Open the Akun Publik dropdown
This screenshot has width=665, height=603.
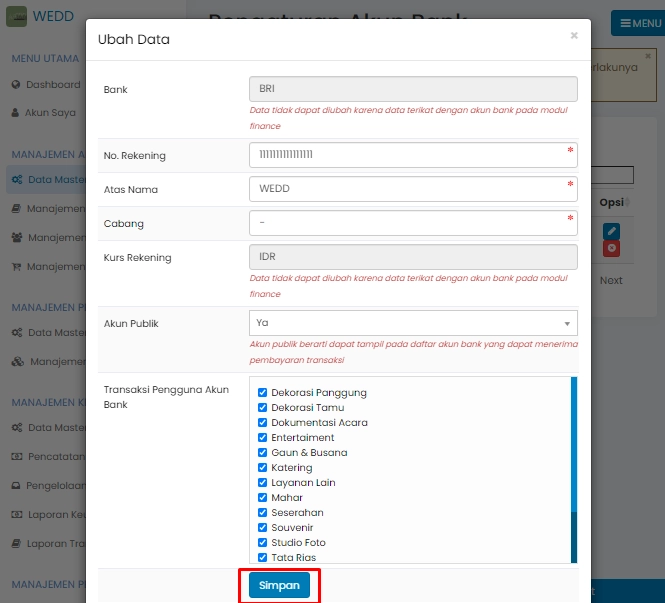tap(412, 323)
